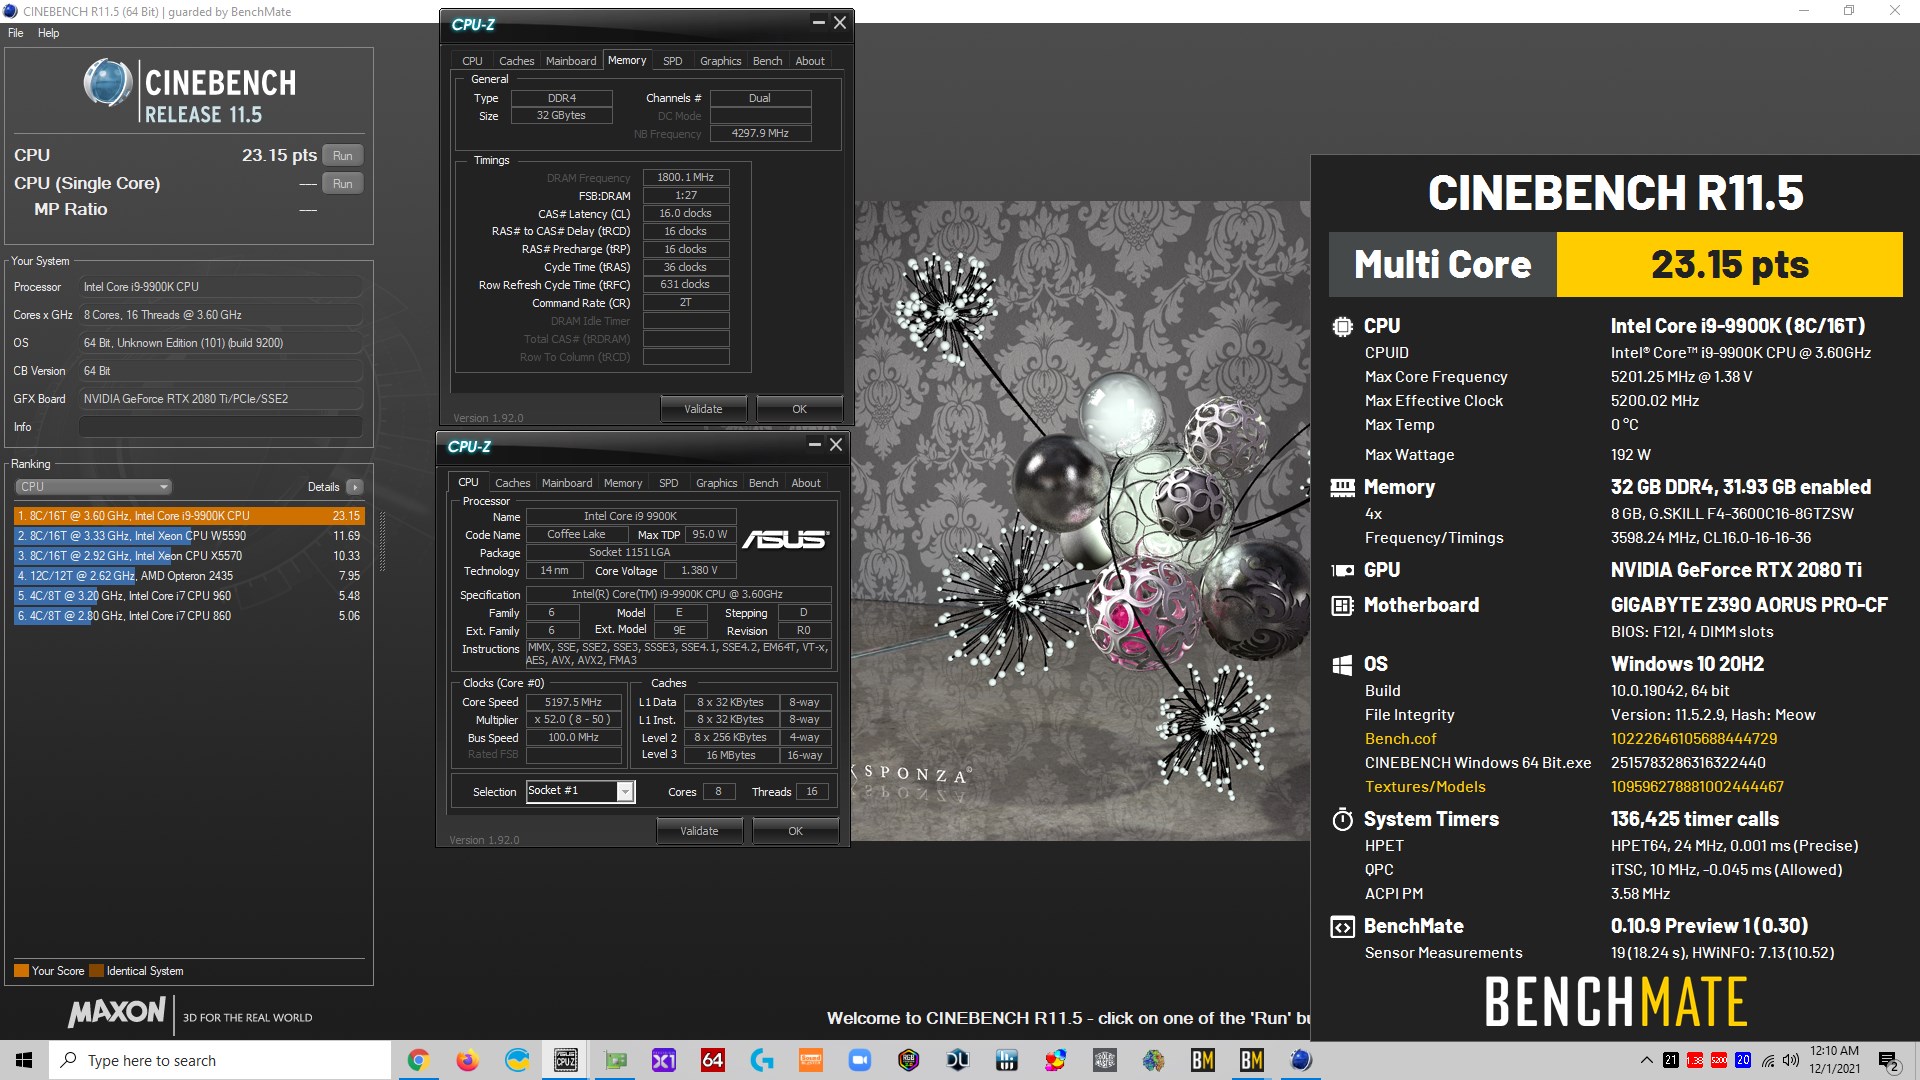1920x1080 pixels.
Task: Click OK in the upper CPU-Z window
Action: tap(800, 409)
